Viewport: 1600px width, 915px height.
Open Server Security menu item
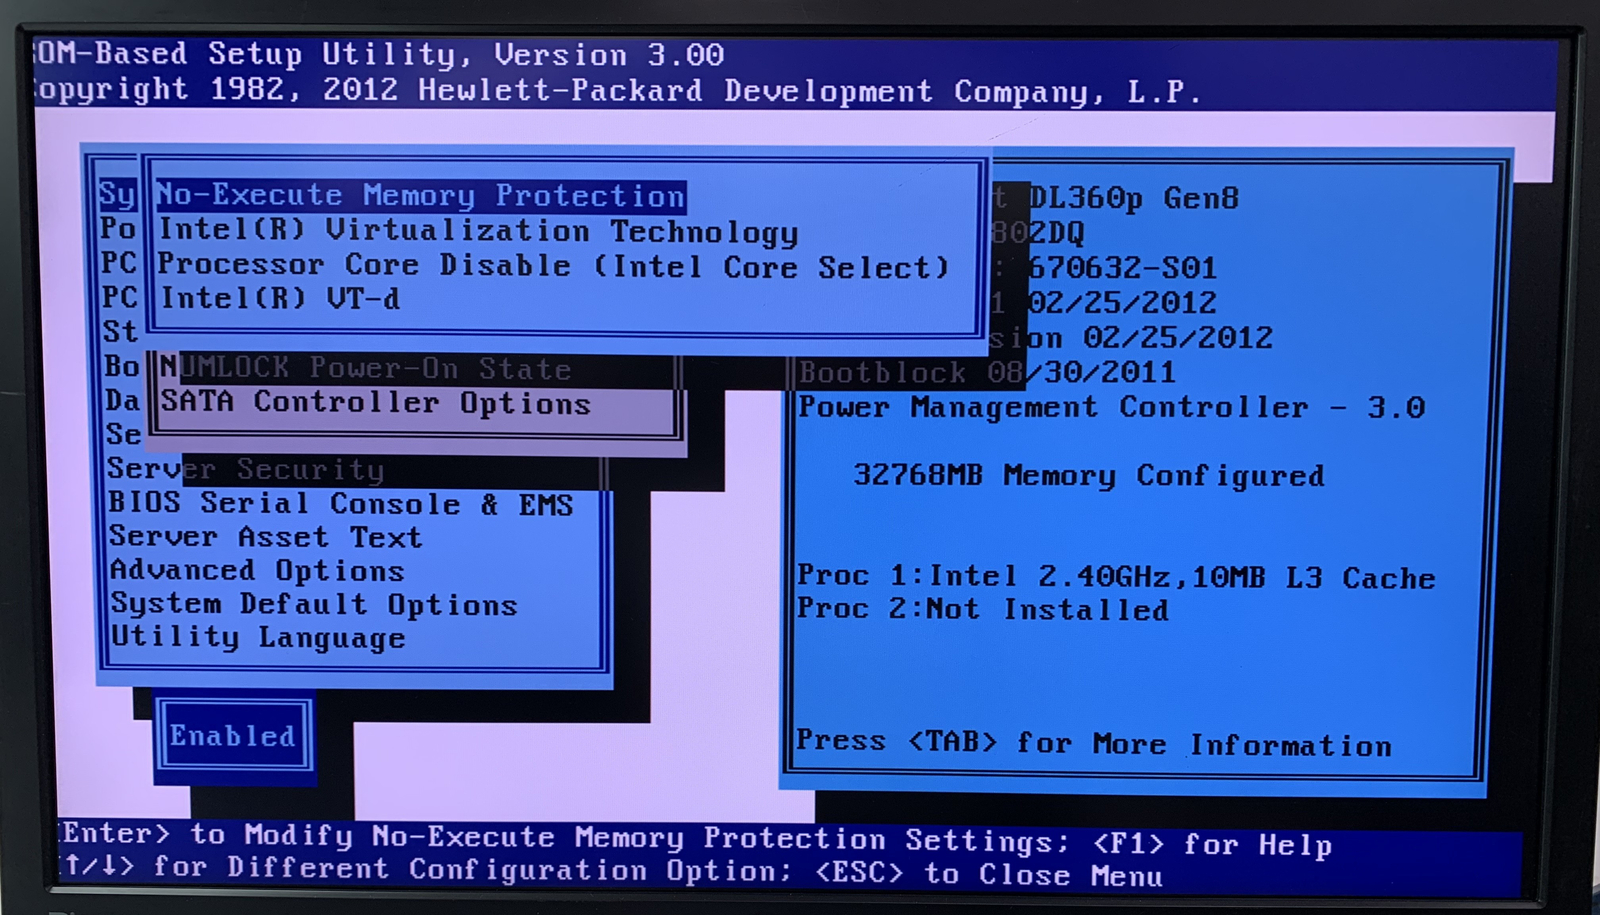tap(245, 469)
